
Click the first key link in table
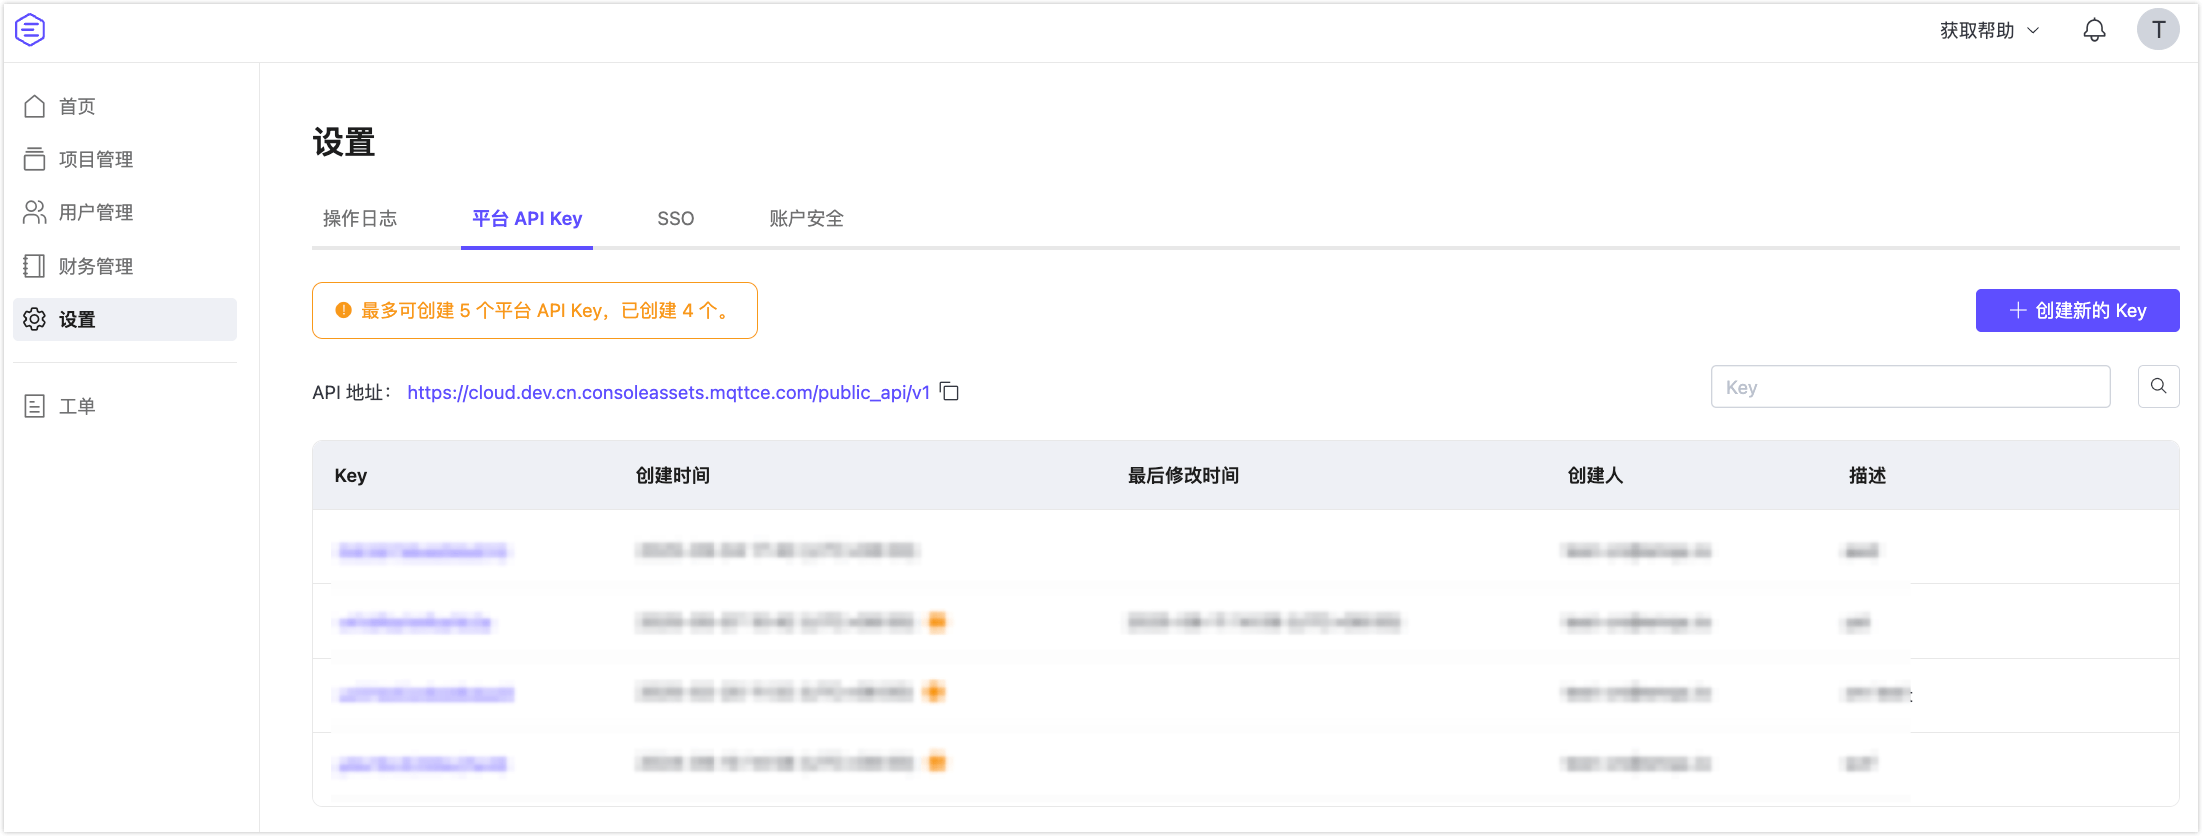pyautogui.click(x=423, y=551)
